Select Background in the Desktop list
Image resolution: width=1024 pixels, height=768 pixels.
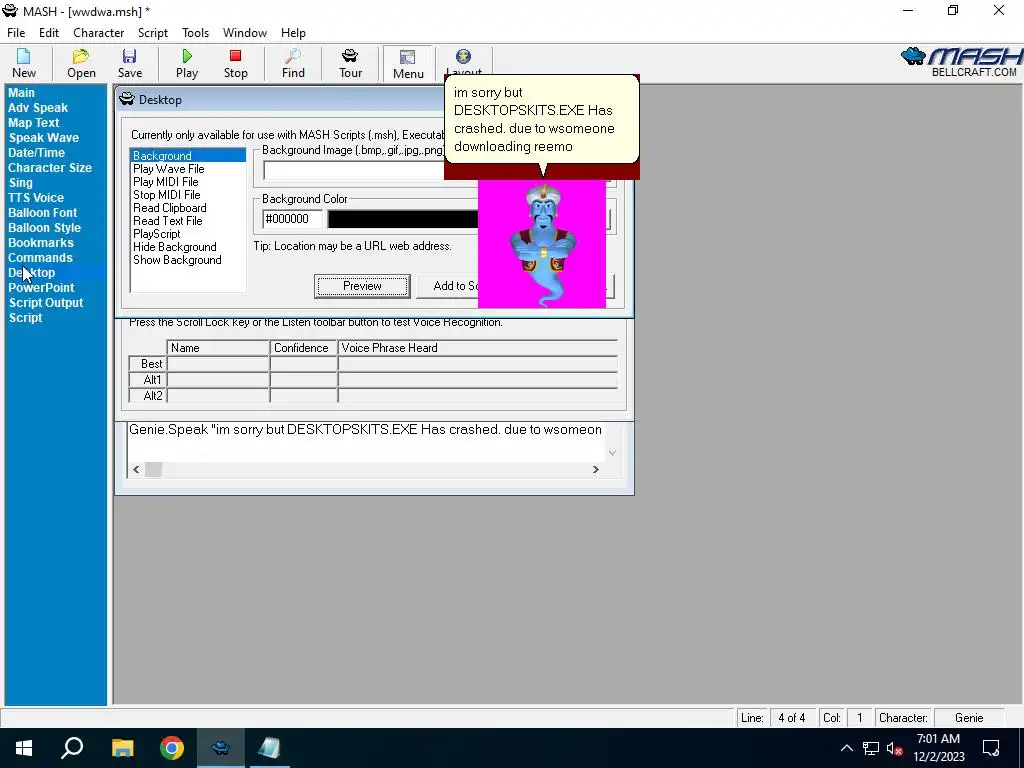click(188, 155)
